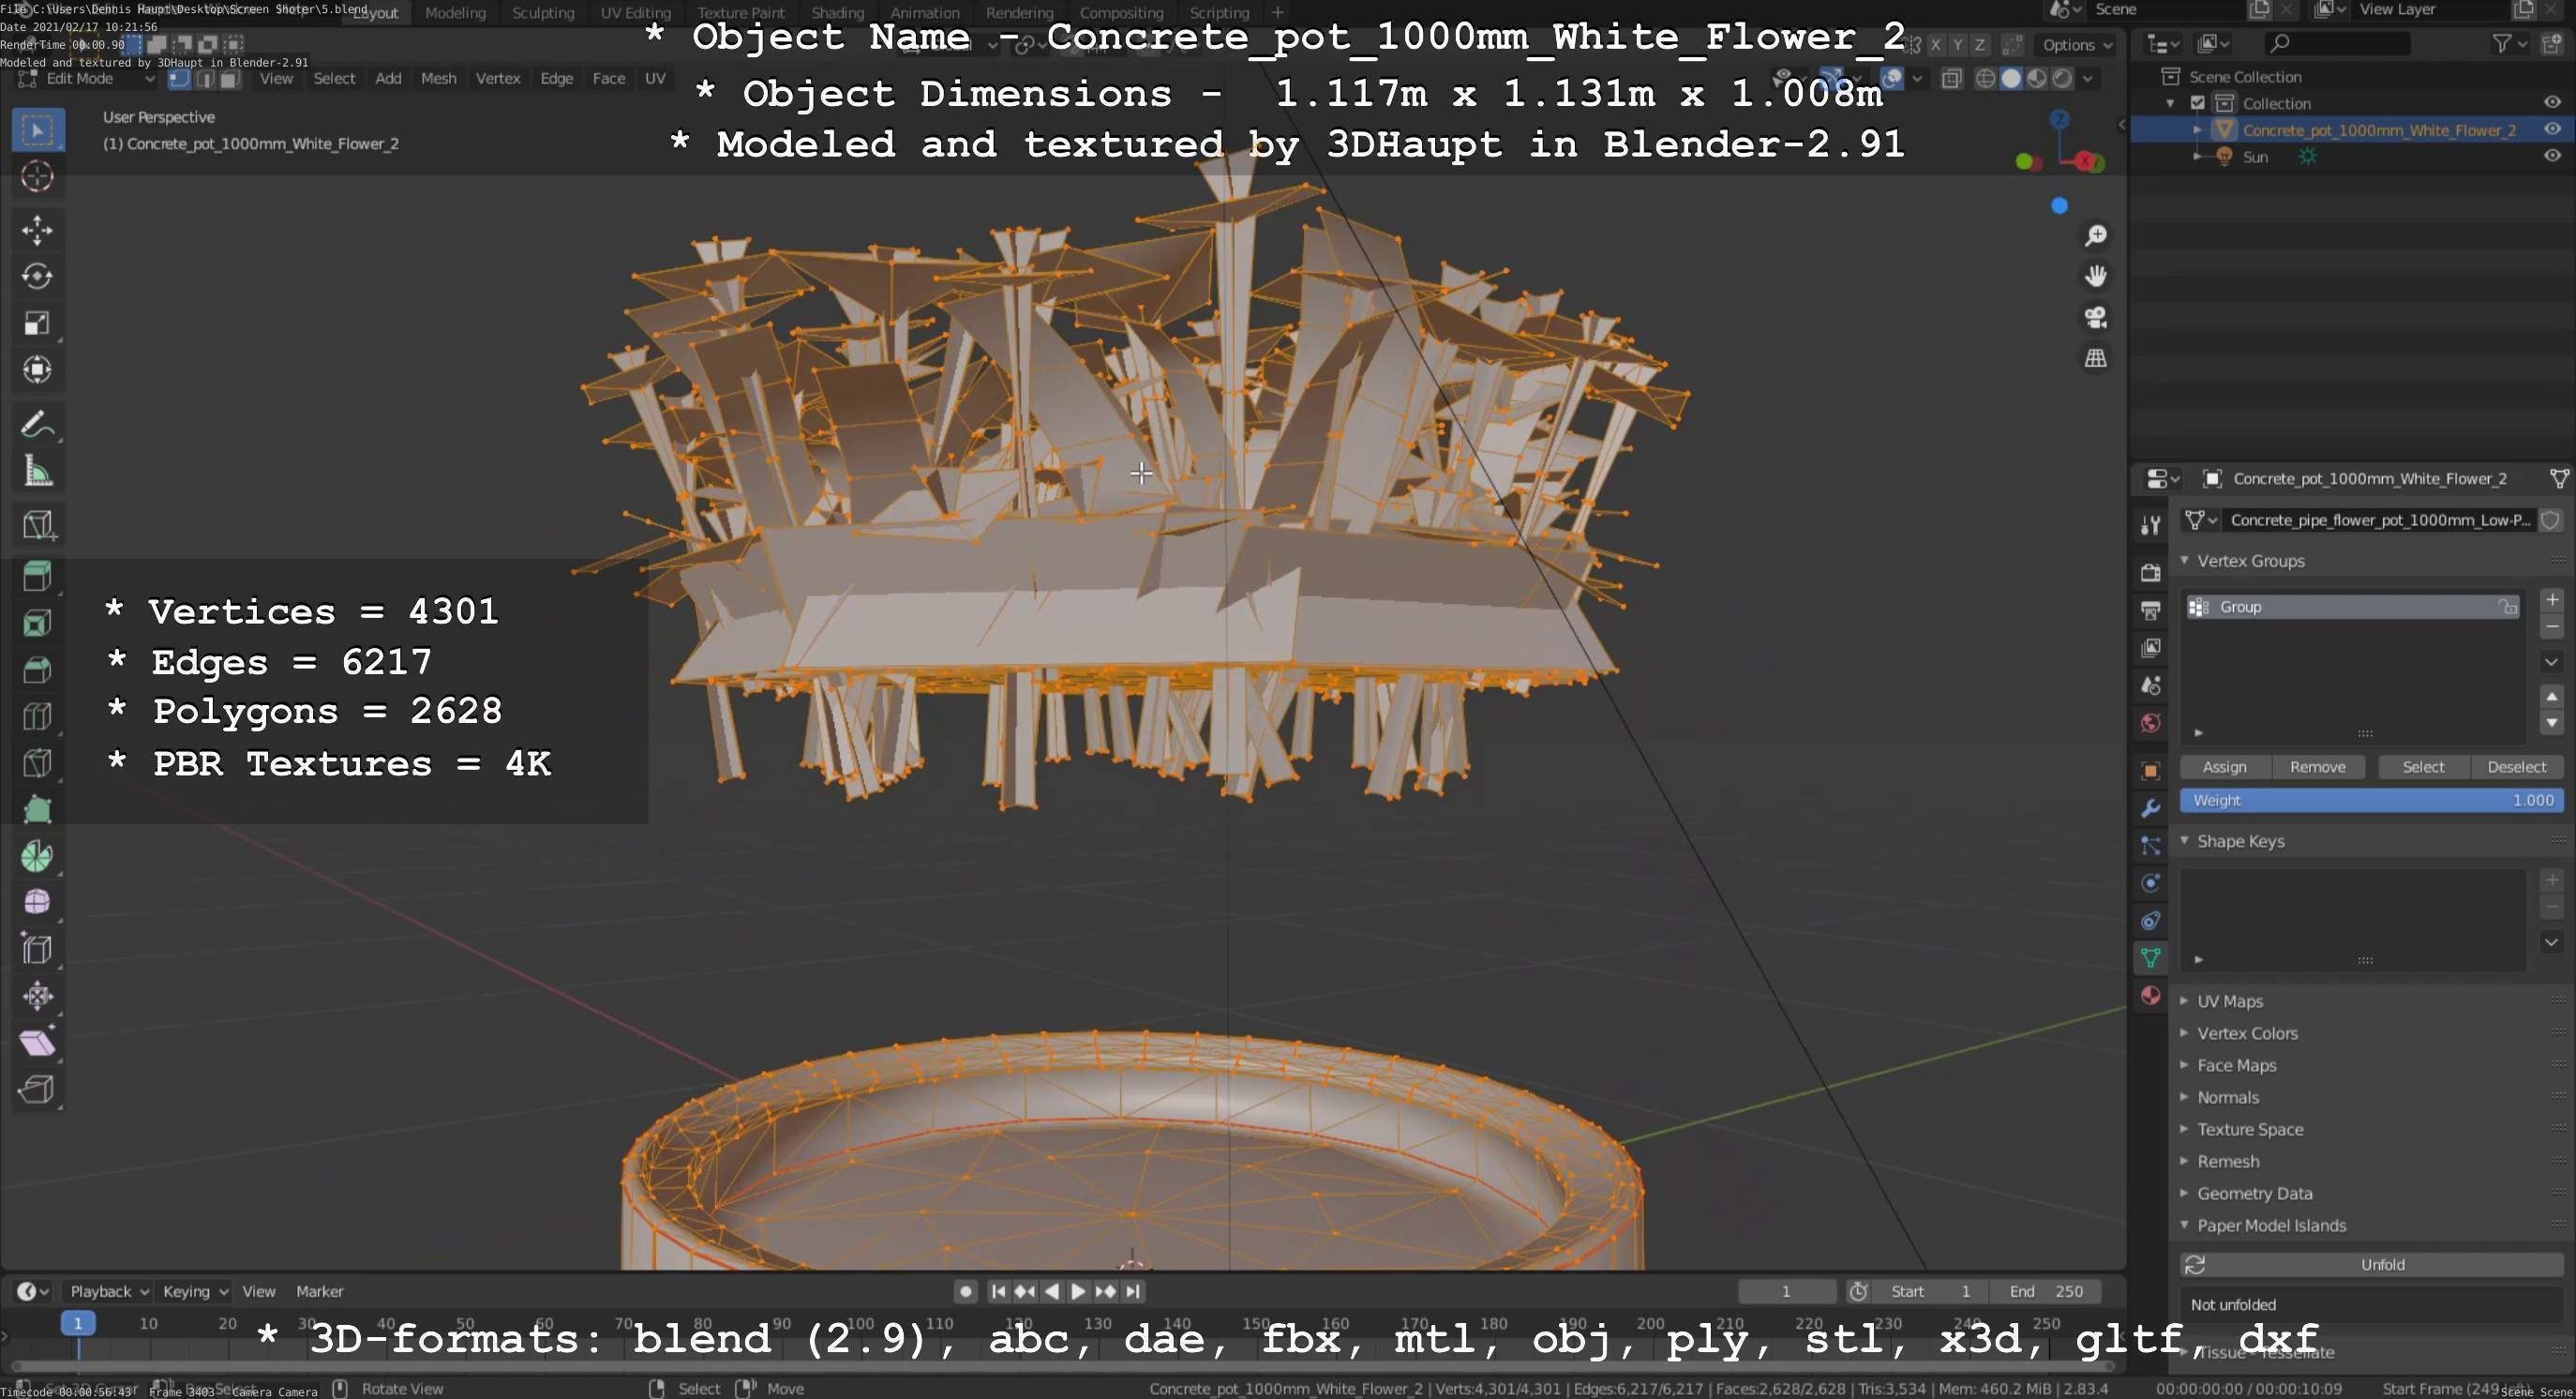Toggle X-ray display mode
The image size is (2576, 1399).
pyautogui.click(x=1951, y=79)
